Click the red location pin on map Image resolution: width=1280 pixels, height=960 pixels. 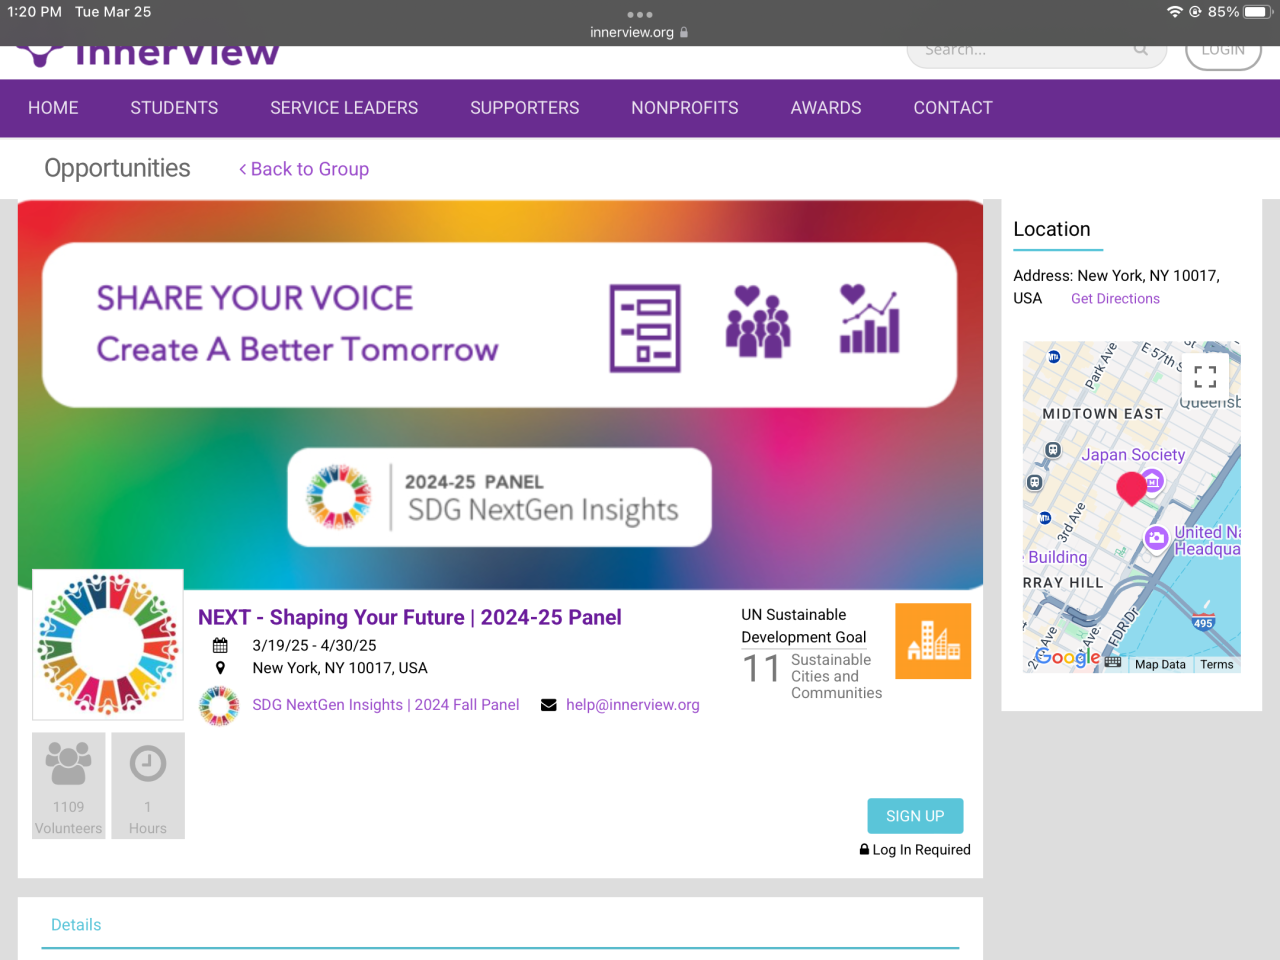(x=1131, y=489)
